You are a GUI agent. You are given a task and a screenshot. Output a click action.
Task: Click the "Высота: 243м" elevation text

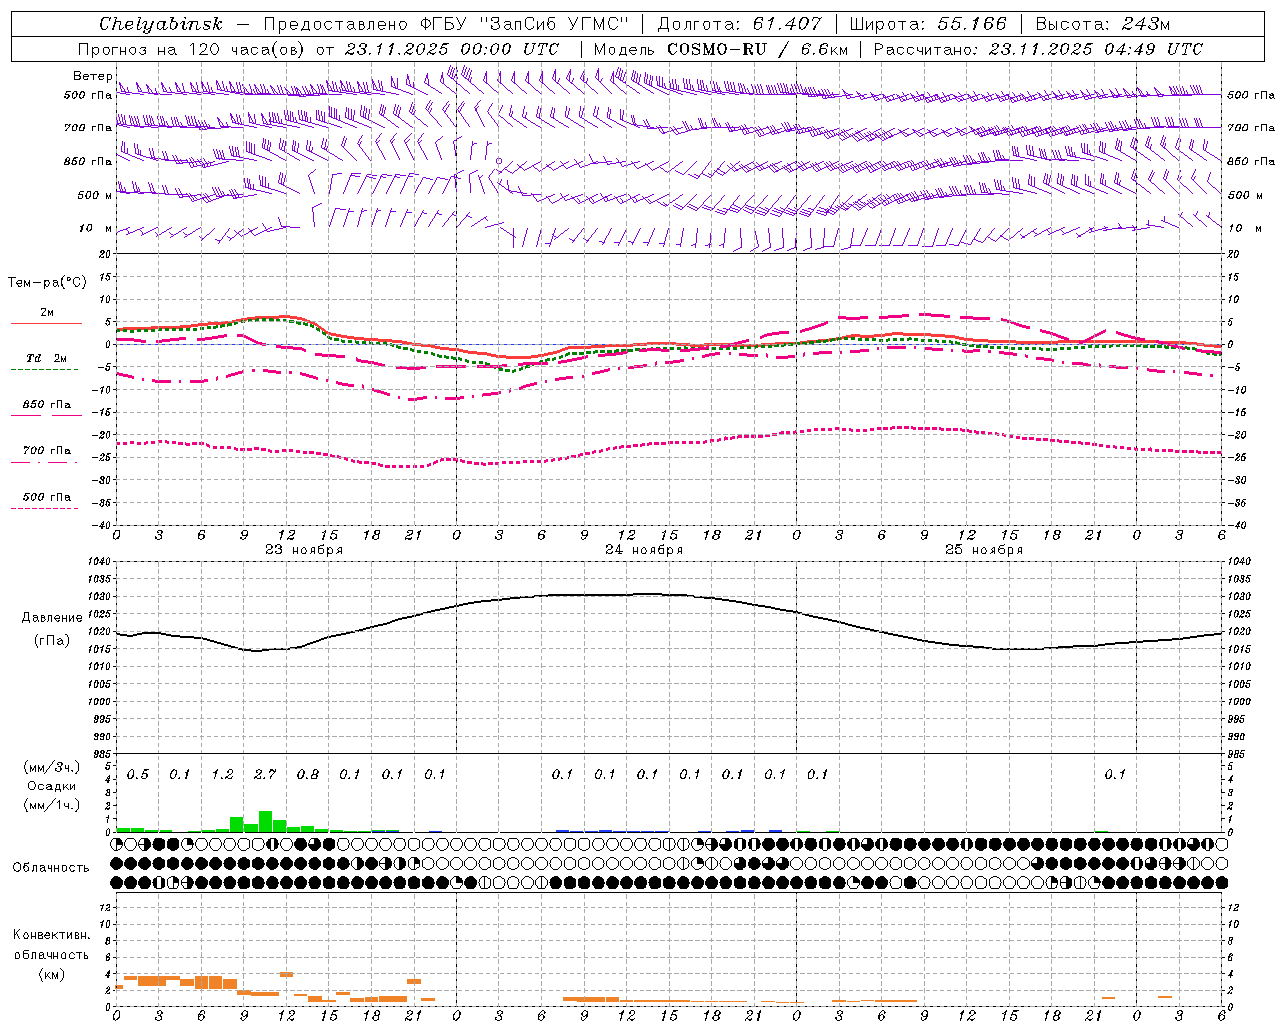pyautogui.click(x=1102, y=24)
